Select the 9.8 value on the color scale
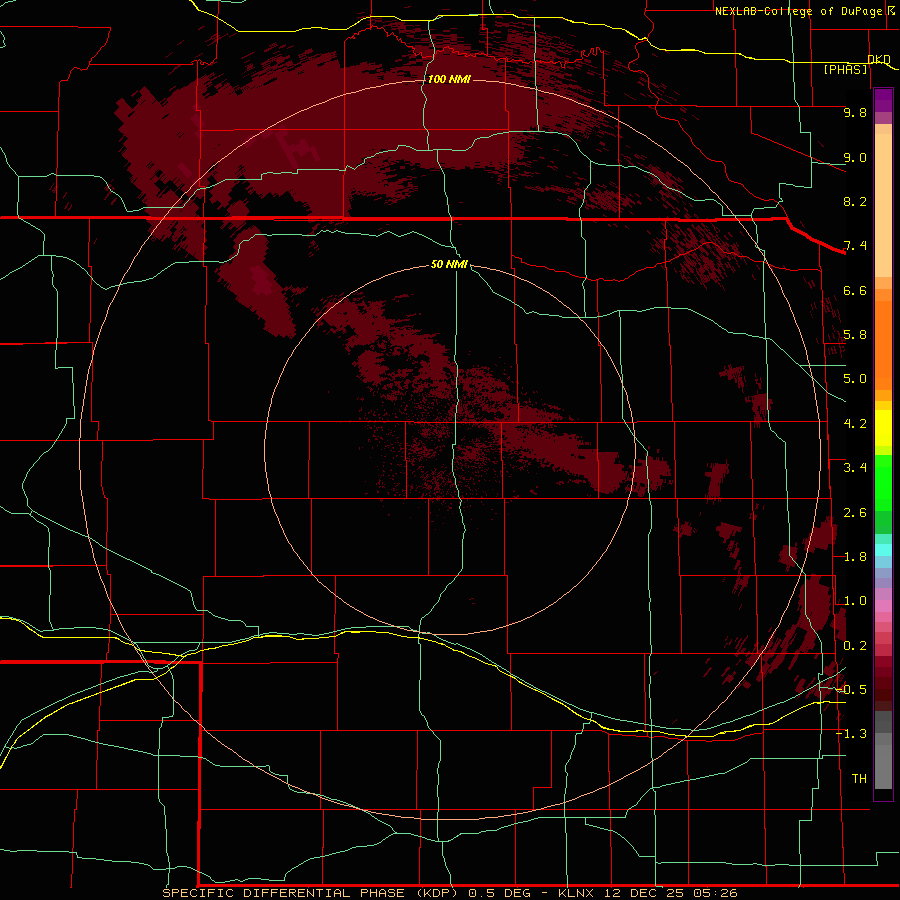The height and width of the screenshot is (900, 900). 855,112
